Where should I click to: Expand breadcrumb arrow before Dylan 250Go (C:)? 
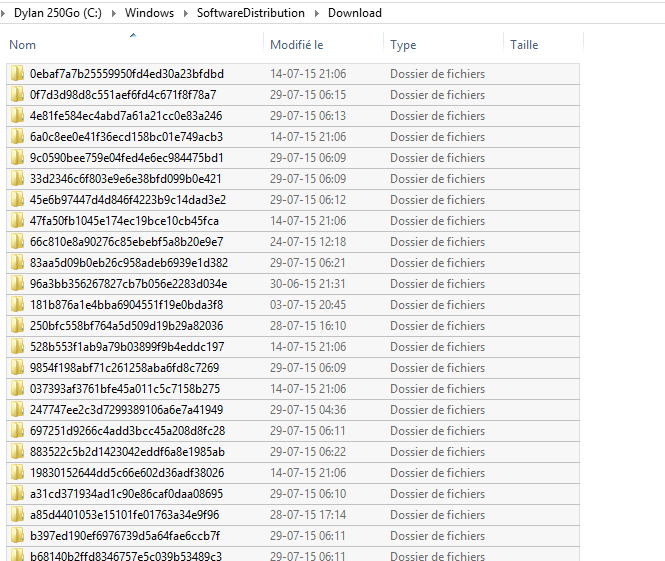[3, 13]
